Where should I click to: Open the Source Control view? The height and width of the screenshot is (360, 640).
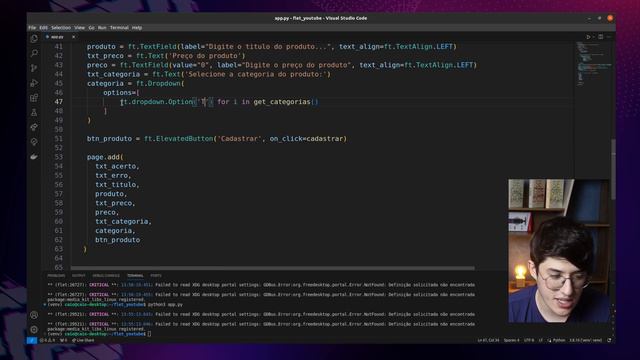pos(34,68)
